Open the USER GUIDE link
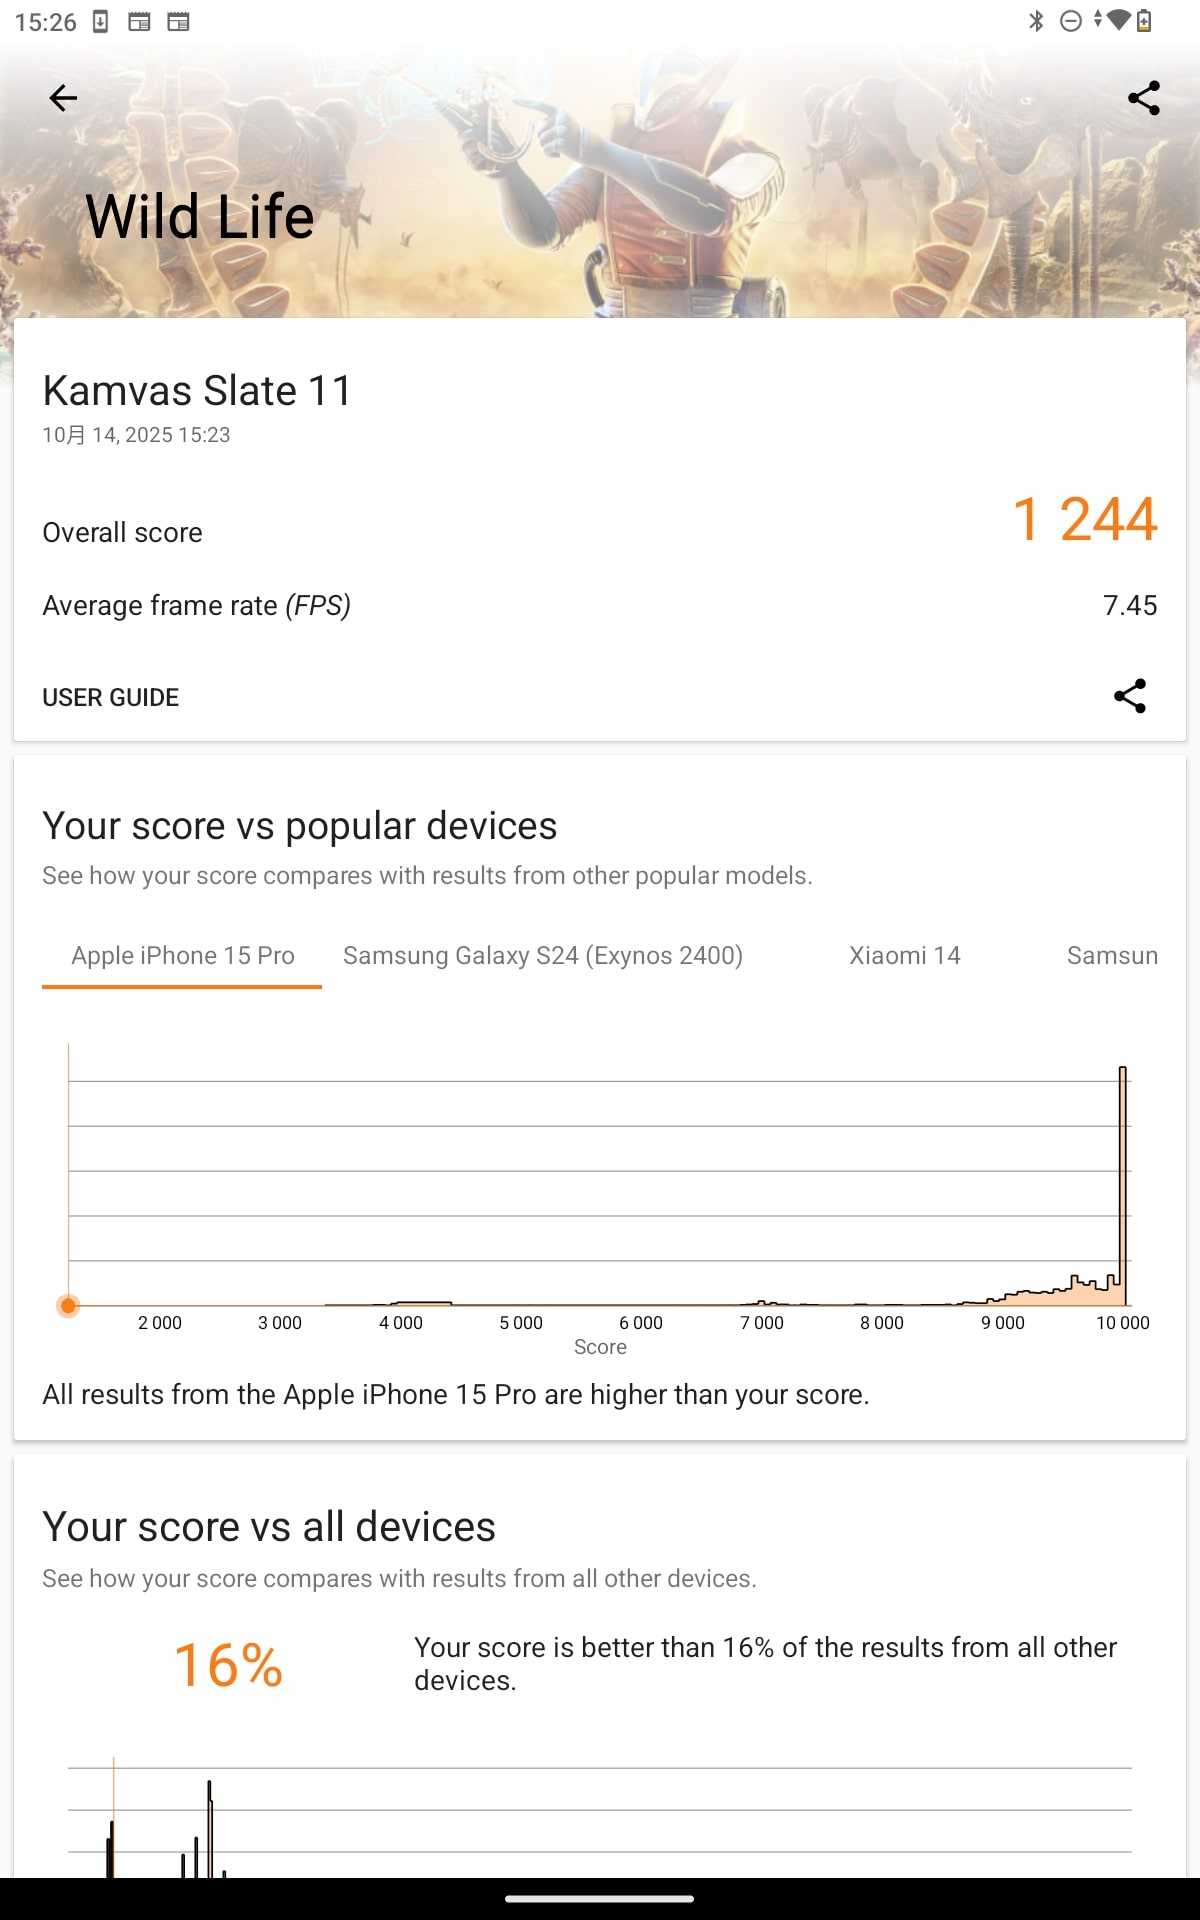 coord(111,697)
